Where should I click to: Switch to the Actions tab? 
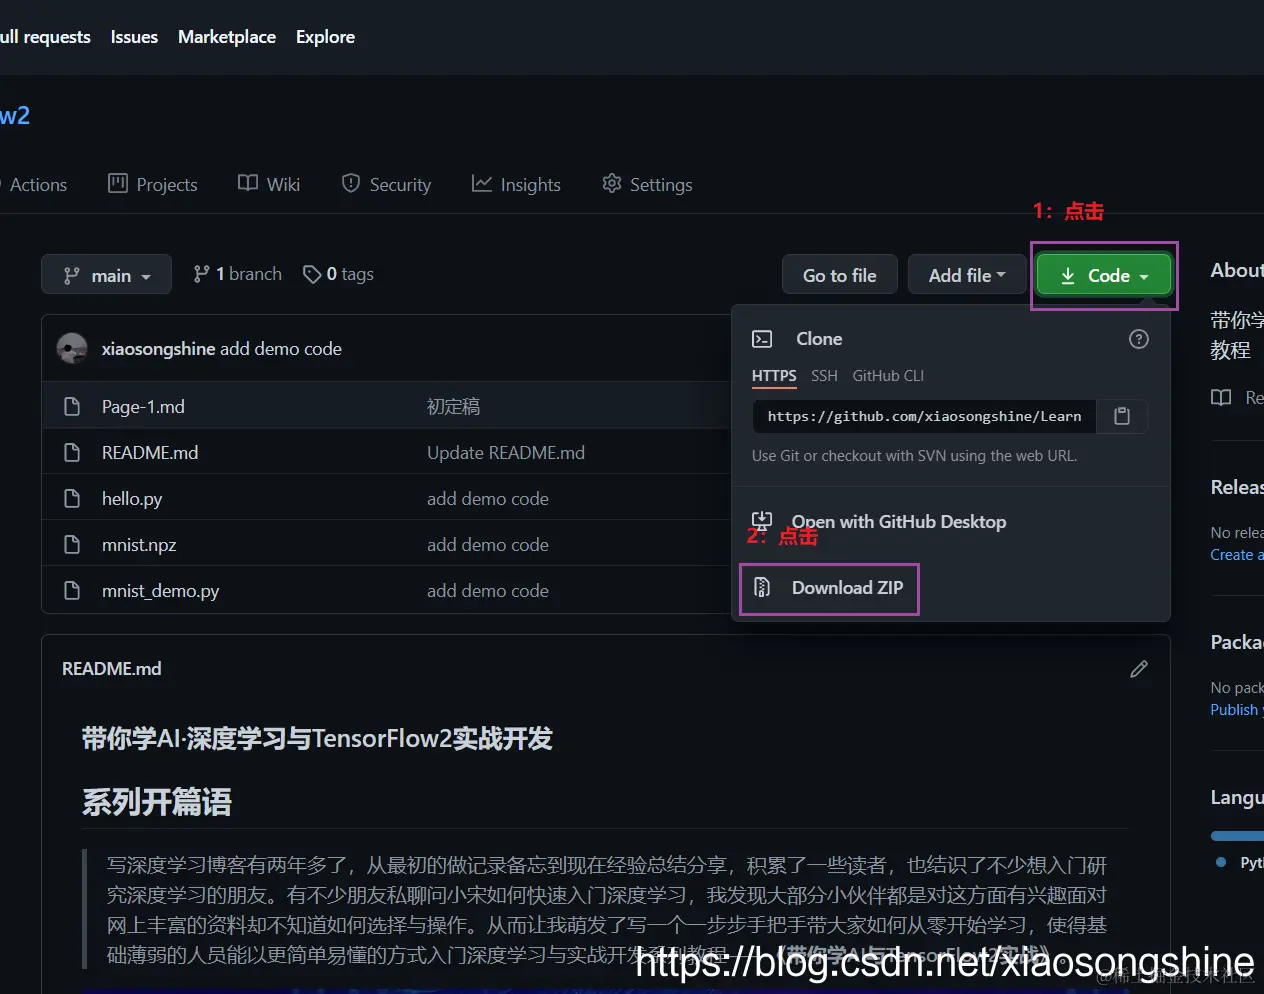point(38,184)
